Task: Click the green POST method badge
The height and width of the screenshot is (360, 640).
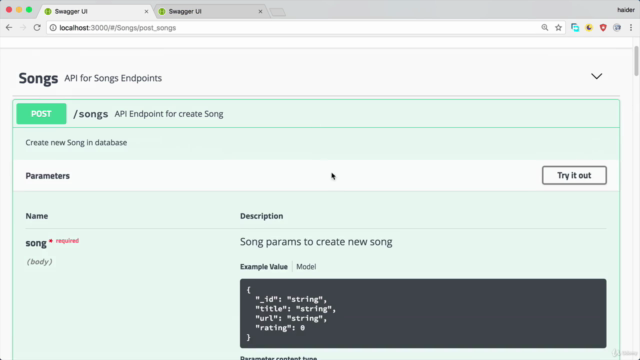Action: click(41, 114)
